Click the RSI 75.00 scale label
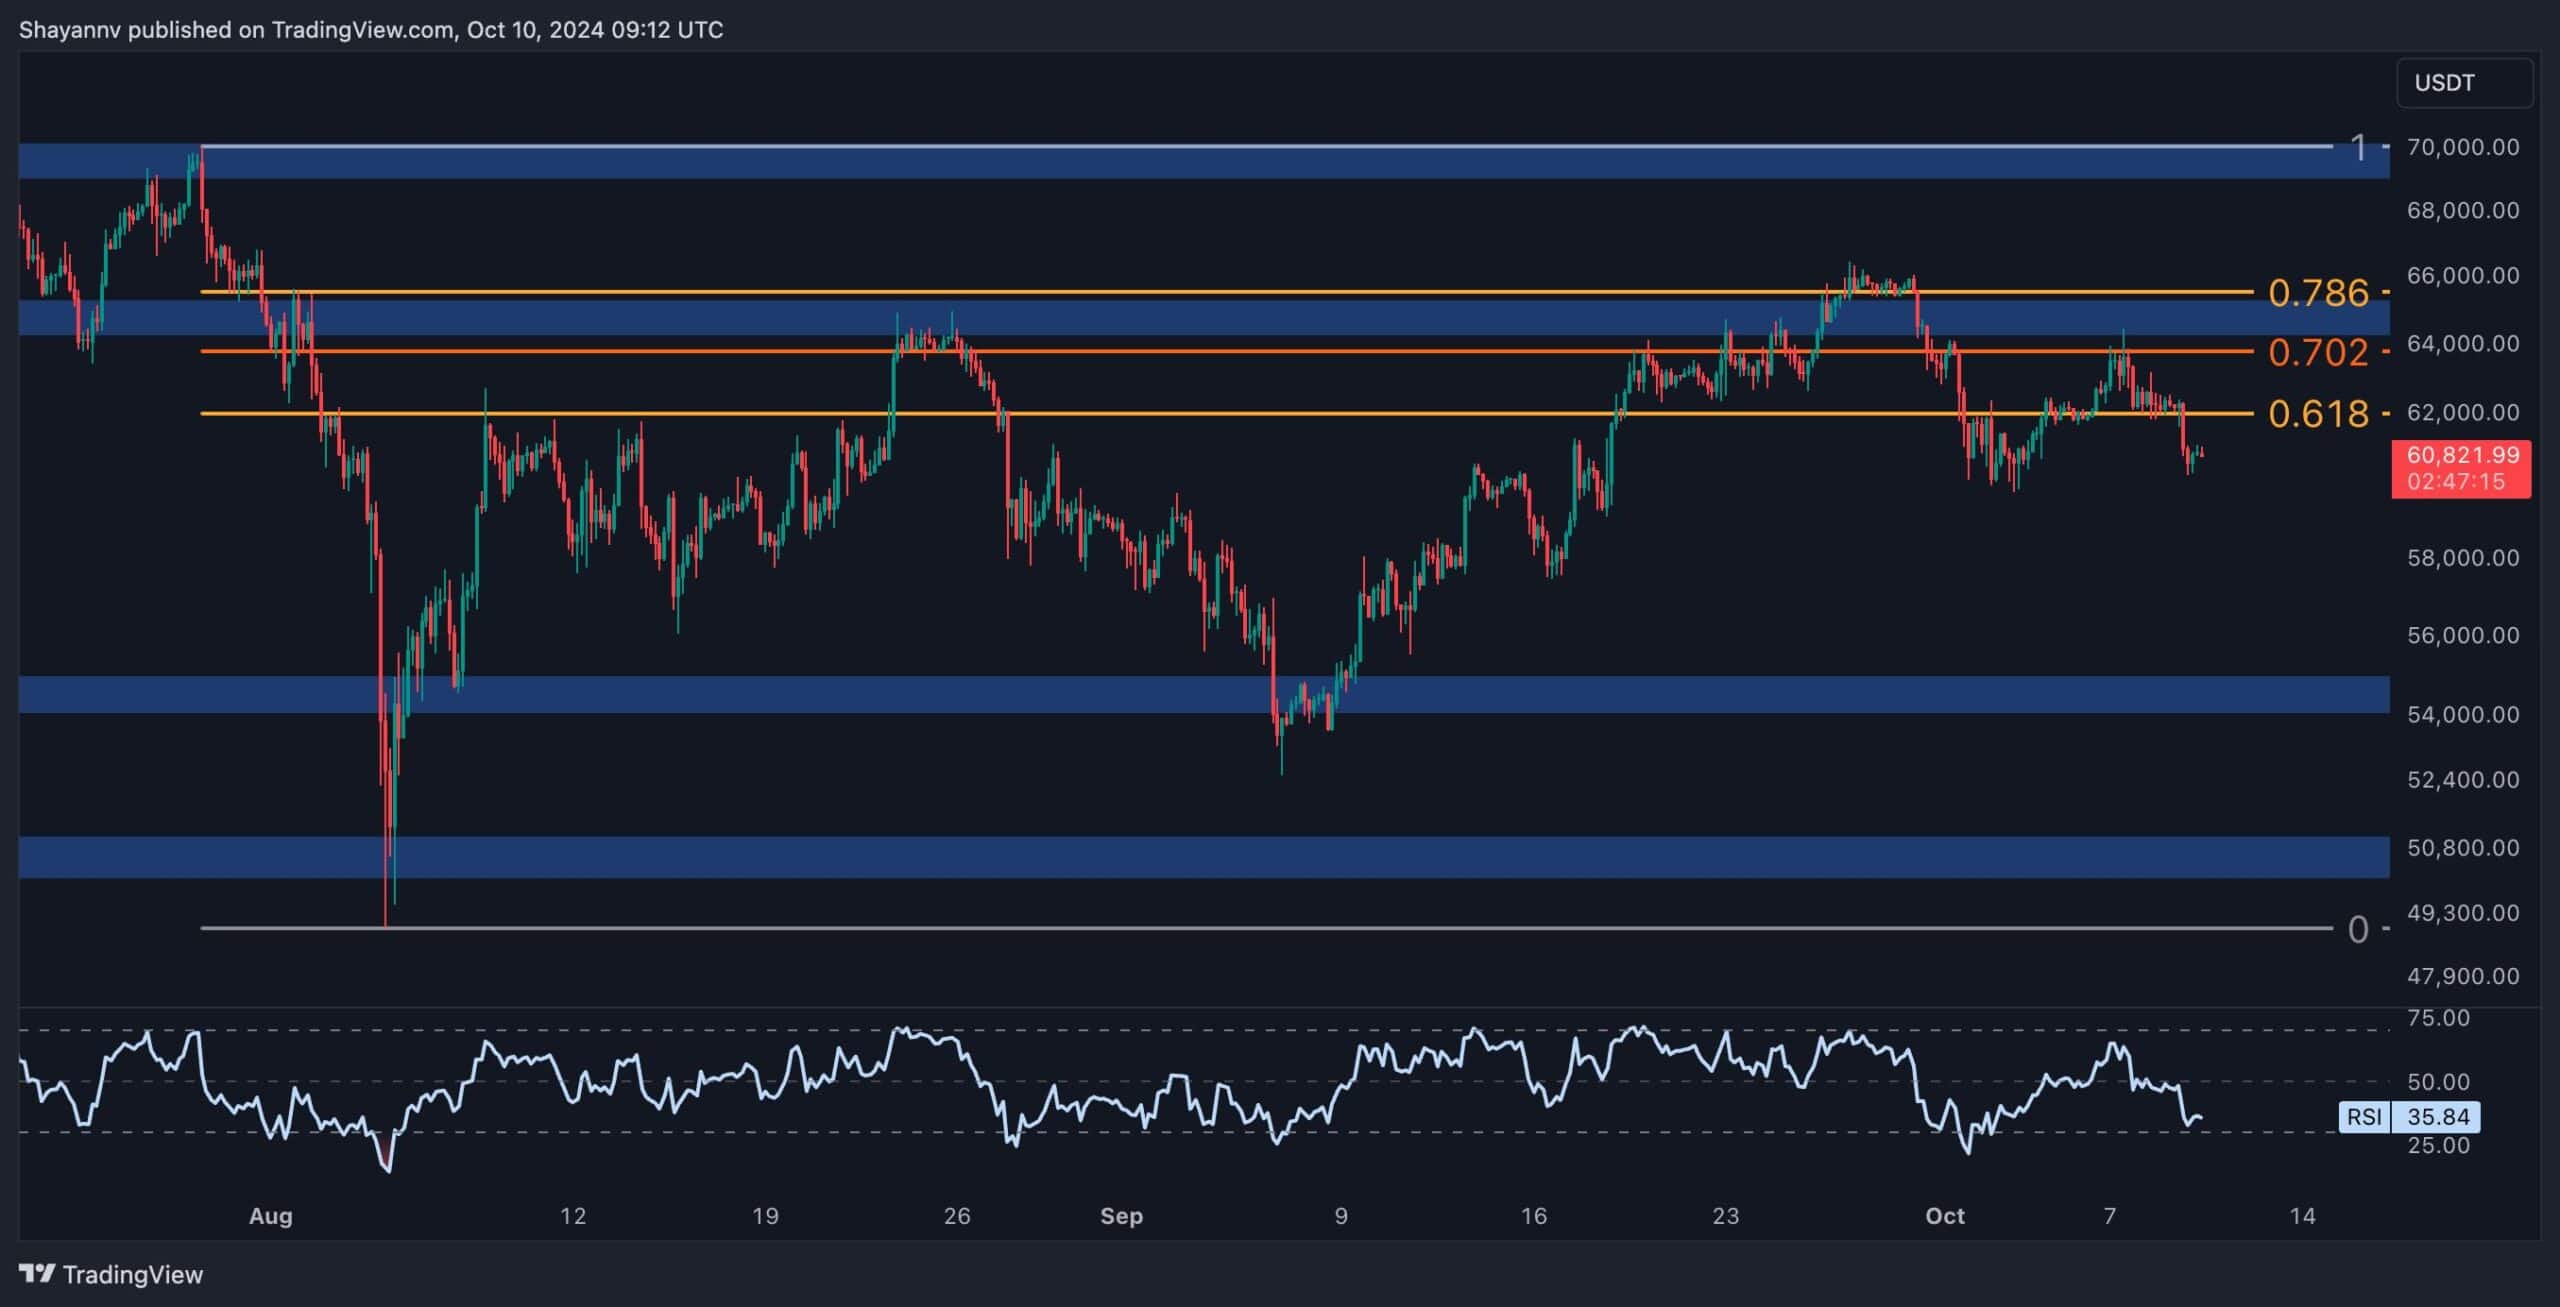Viewport: 2560px width, 1307px height. click(x=2438, y=1018)
